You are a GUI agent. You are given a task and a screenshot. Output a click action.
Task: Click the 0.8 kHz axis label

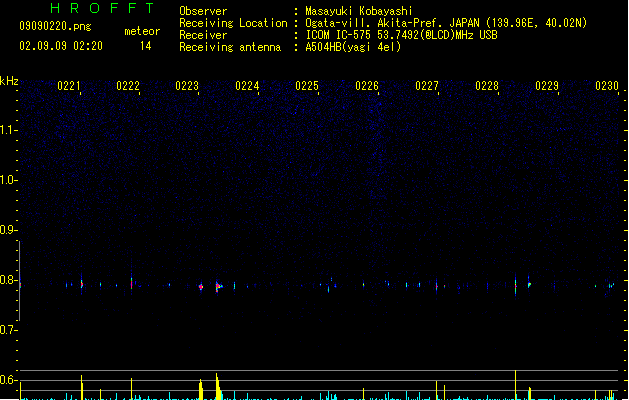8,280
